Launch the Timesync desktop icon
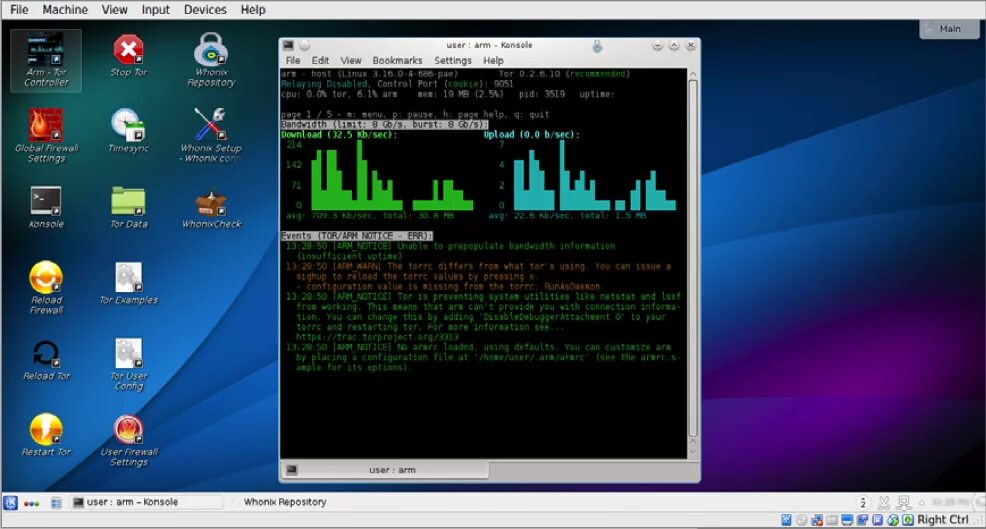This screenshot has width=986, height=529. [x=128, y=131]
